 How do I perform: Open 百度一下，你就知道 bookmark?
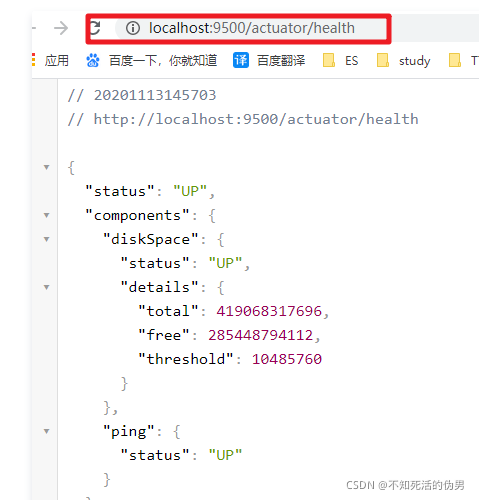(x=163, y=61)
